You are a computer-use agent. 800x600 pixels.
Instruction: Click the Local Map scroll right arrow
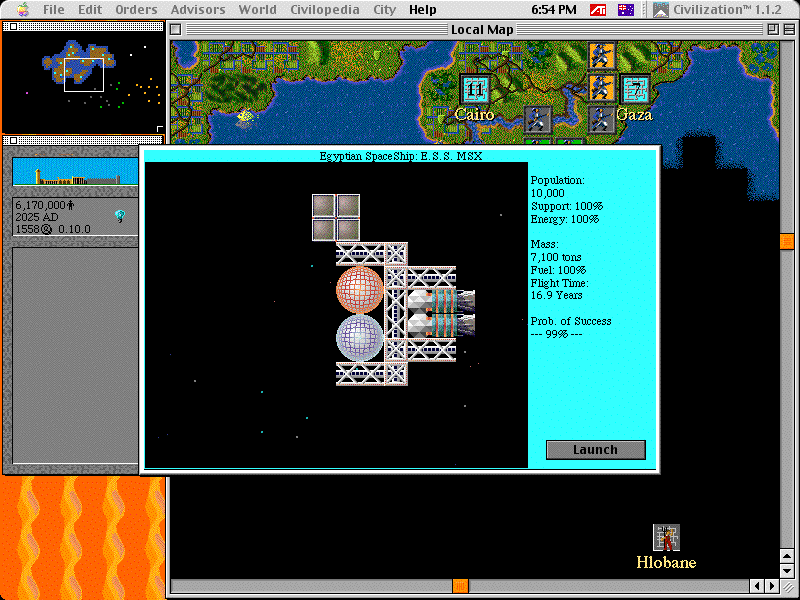point(772,585)
